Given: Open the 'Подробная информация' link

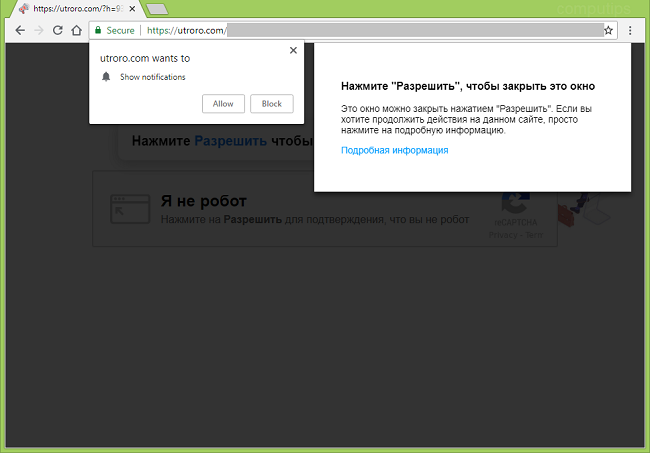Looking at the screenshot, I should tap(394, 150).
